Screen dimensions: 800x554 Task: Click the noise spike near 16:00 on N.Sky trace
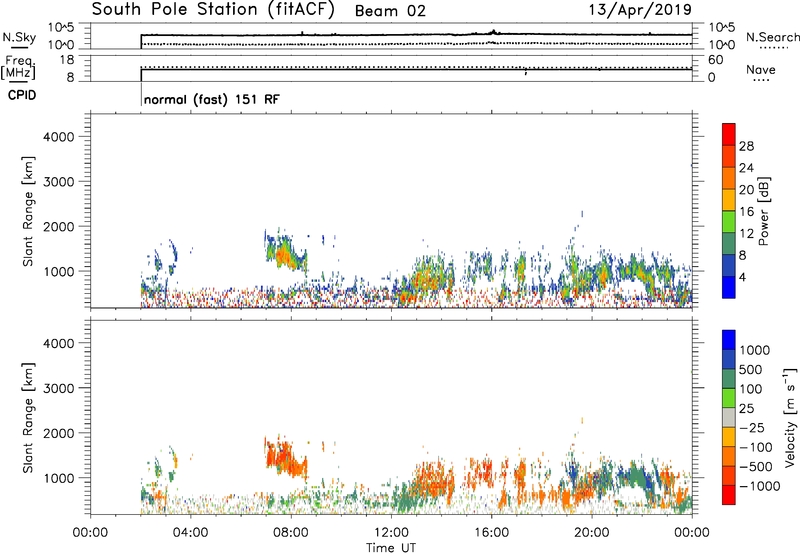[493, 32]
